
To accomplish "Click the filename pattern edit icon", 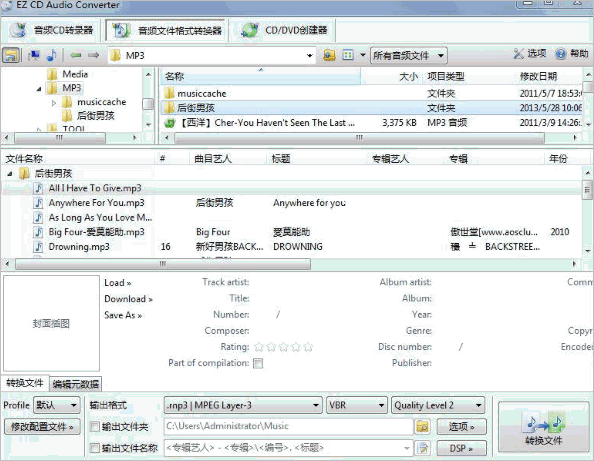I will [422, 448].
